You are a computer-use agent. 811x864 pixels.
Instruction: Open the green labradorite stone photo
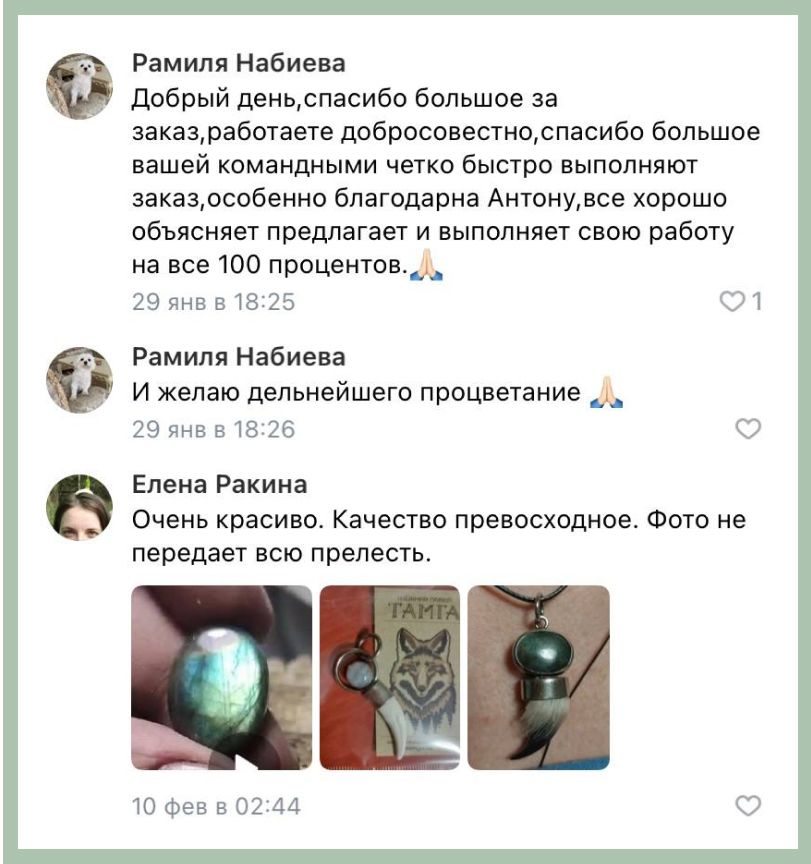(x=221, y=677)
